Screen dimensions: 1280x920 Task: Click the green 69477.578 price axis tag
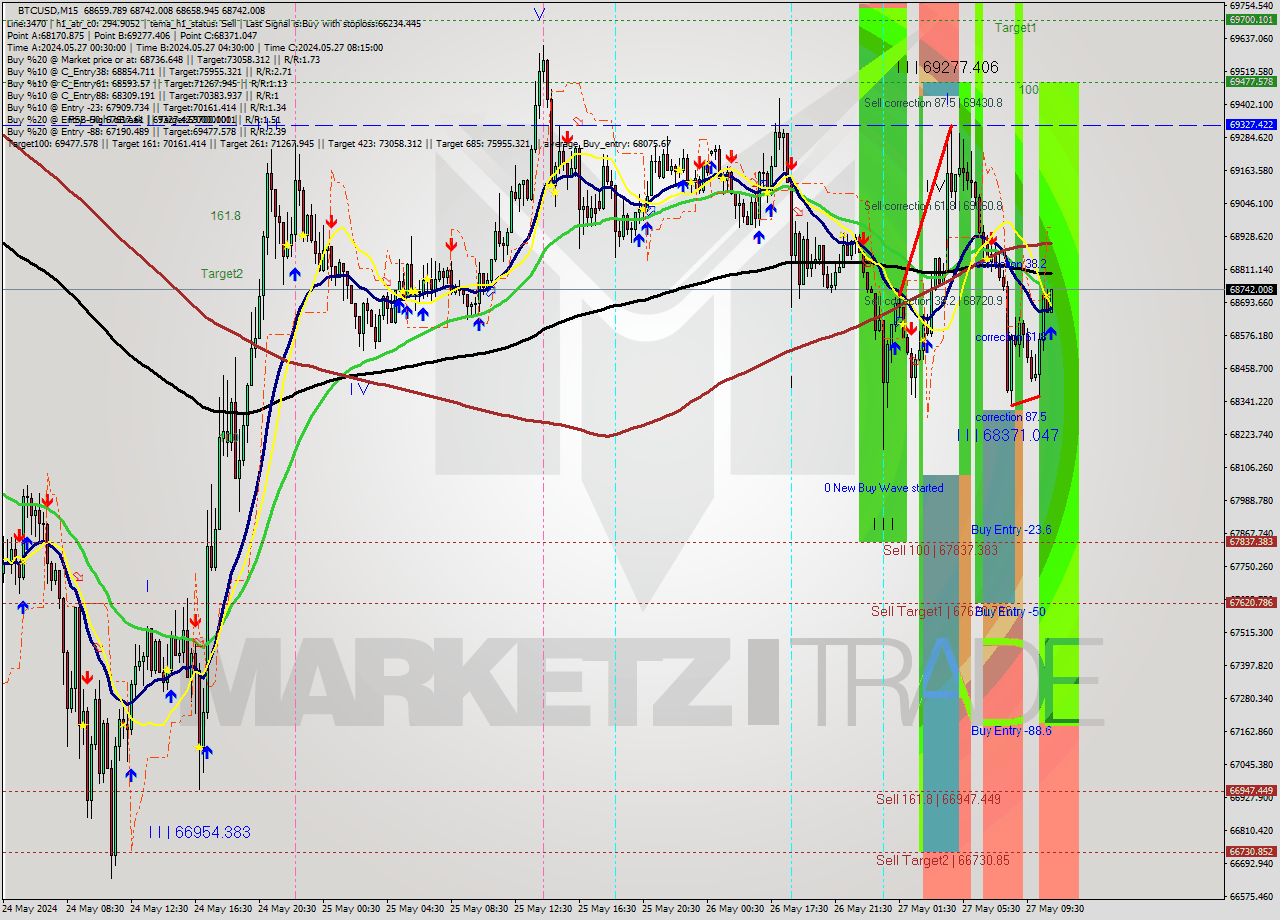point(1251,82)
